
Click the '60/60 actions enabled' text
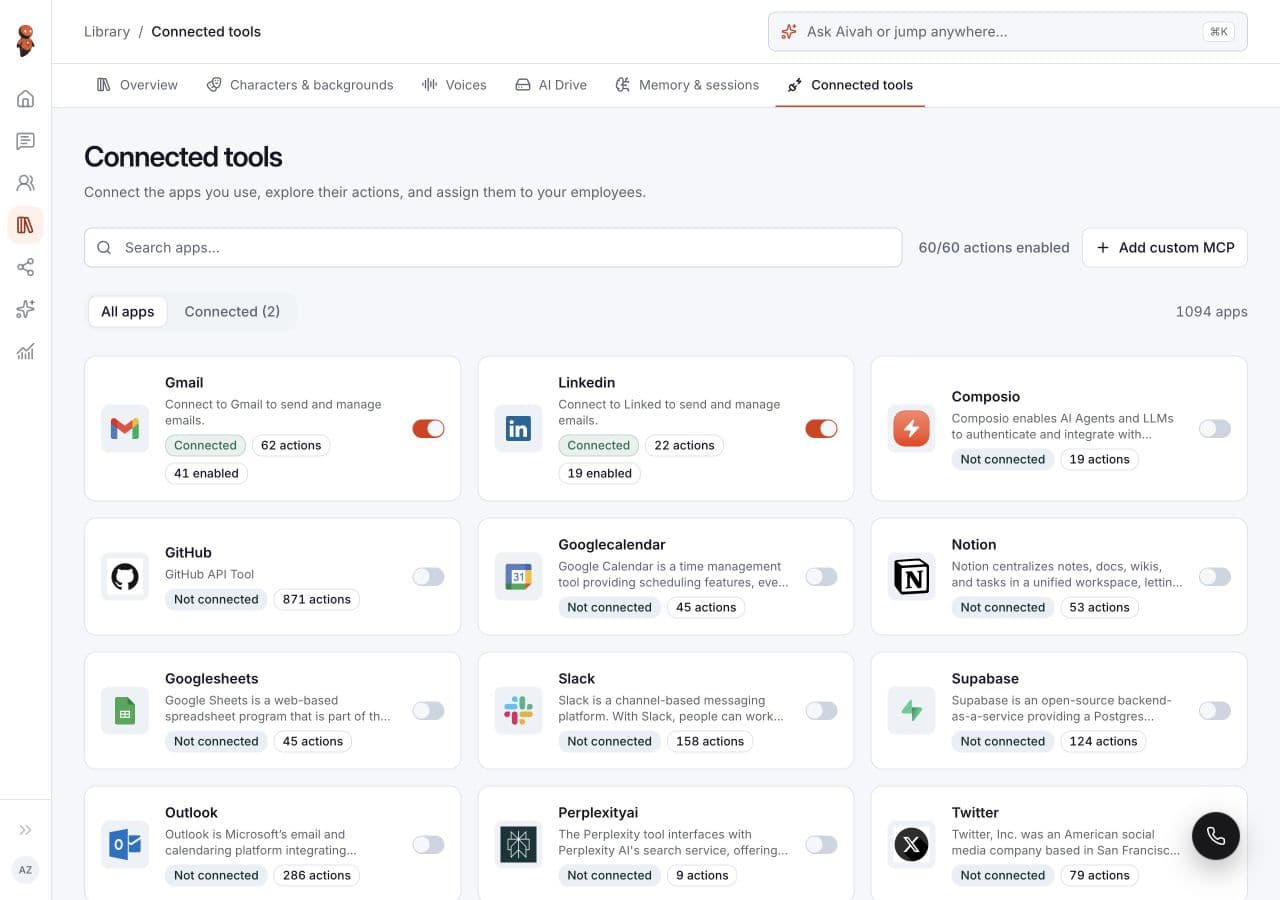994,247
